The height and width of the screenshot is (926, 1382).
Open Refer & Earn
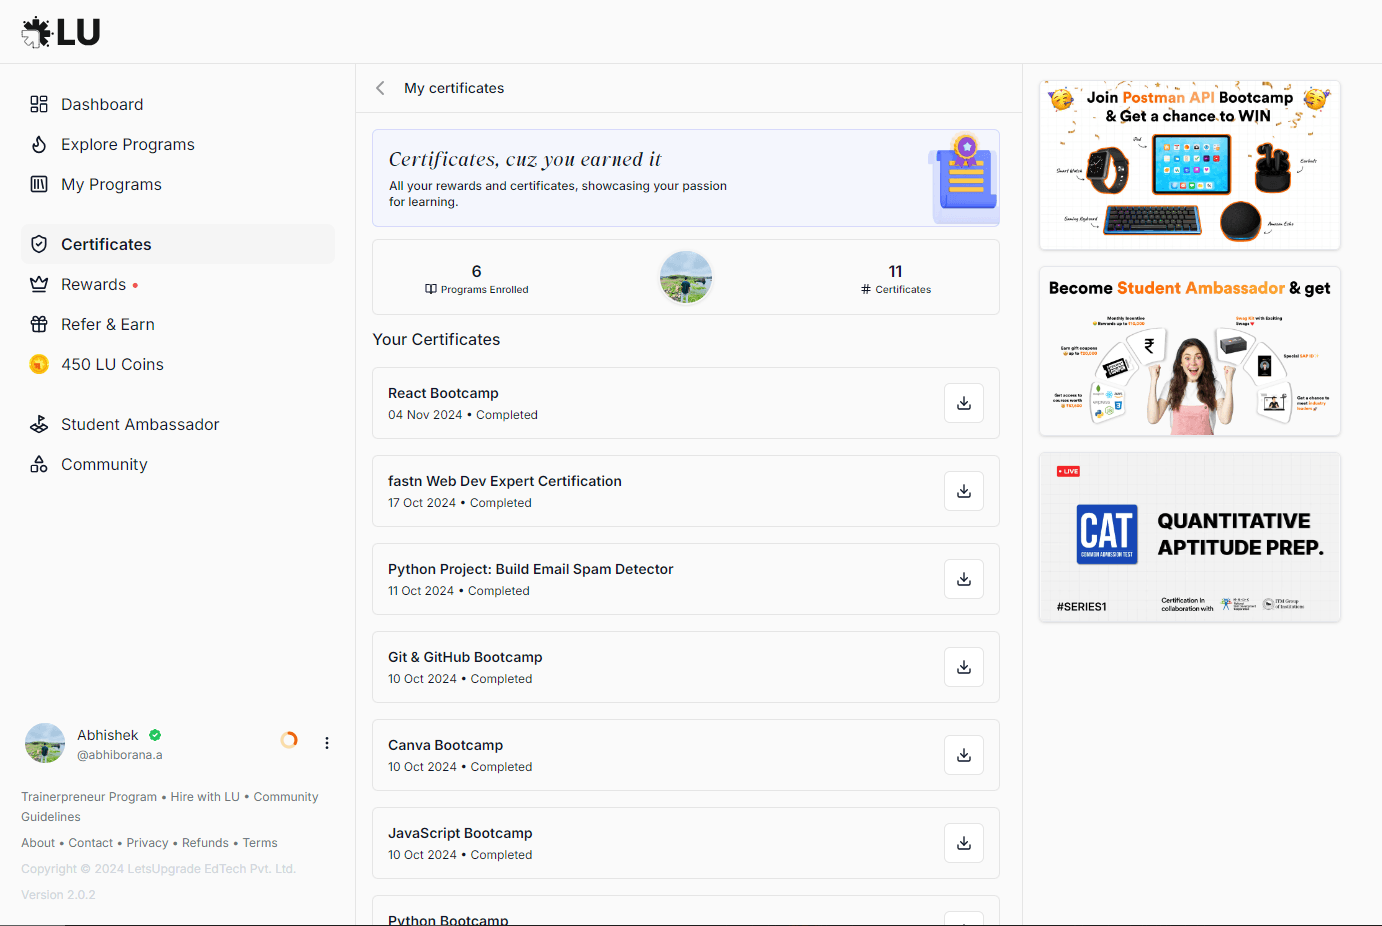(109, 324)
